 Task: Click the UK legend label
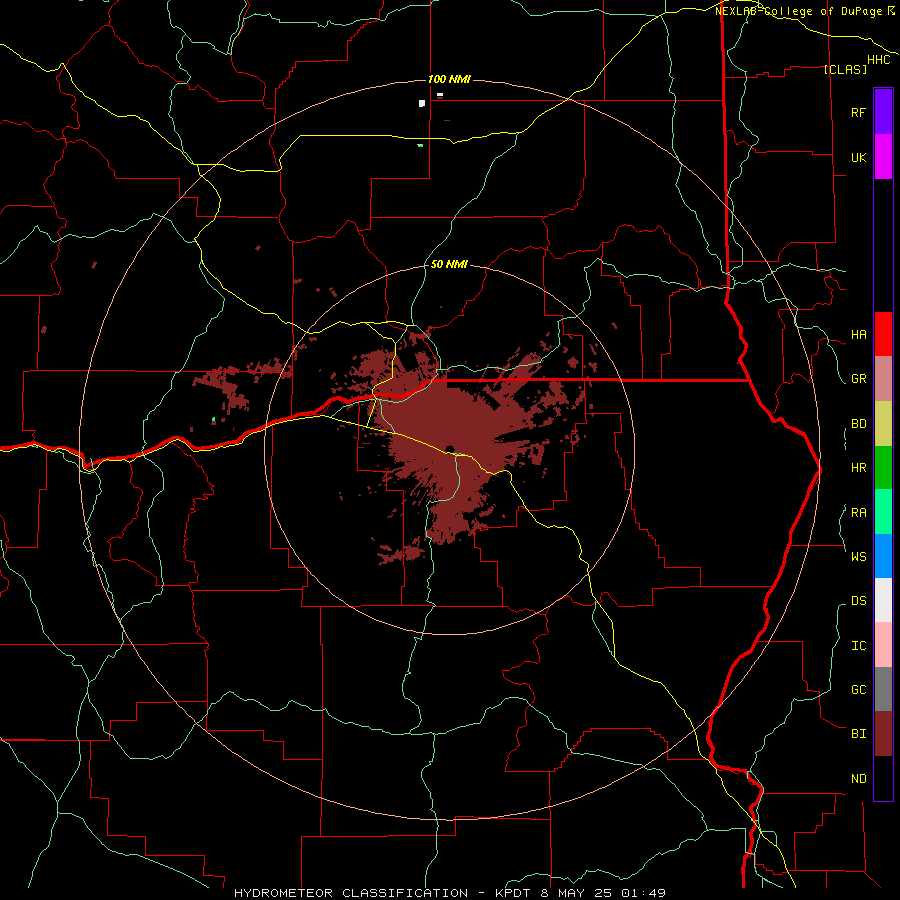point(858,157)
